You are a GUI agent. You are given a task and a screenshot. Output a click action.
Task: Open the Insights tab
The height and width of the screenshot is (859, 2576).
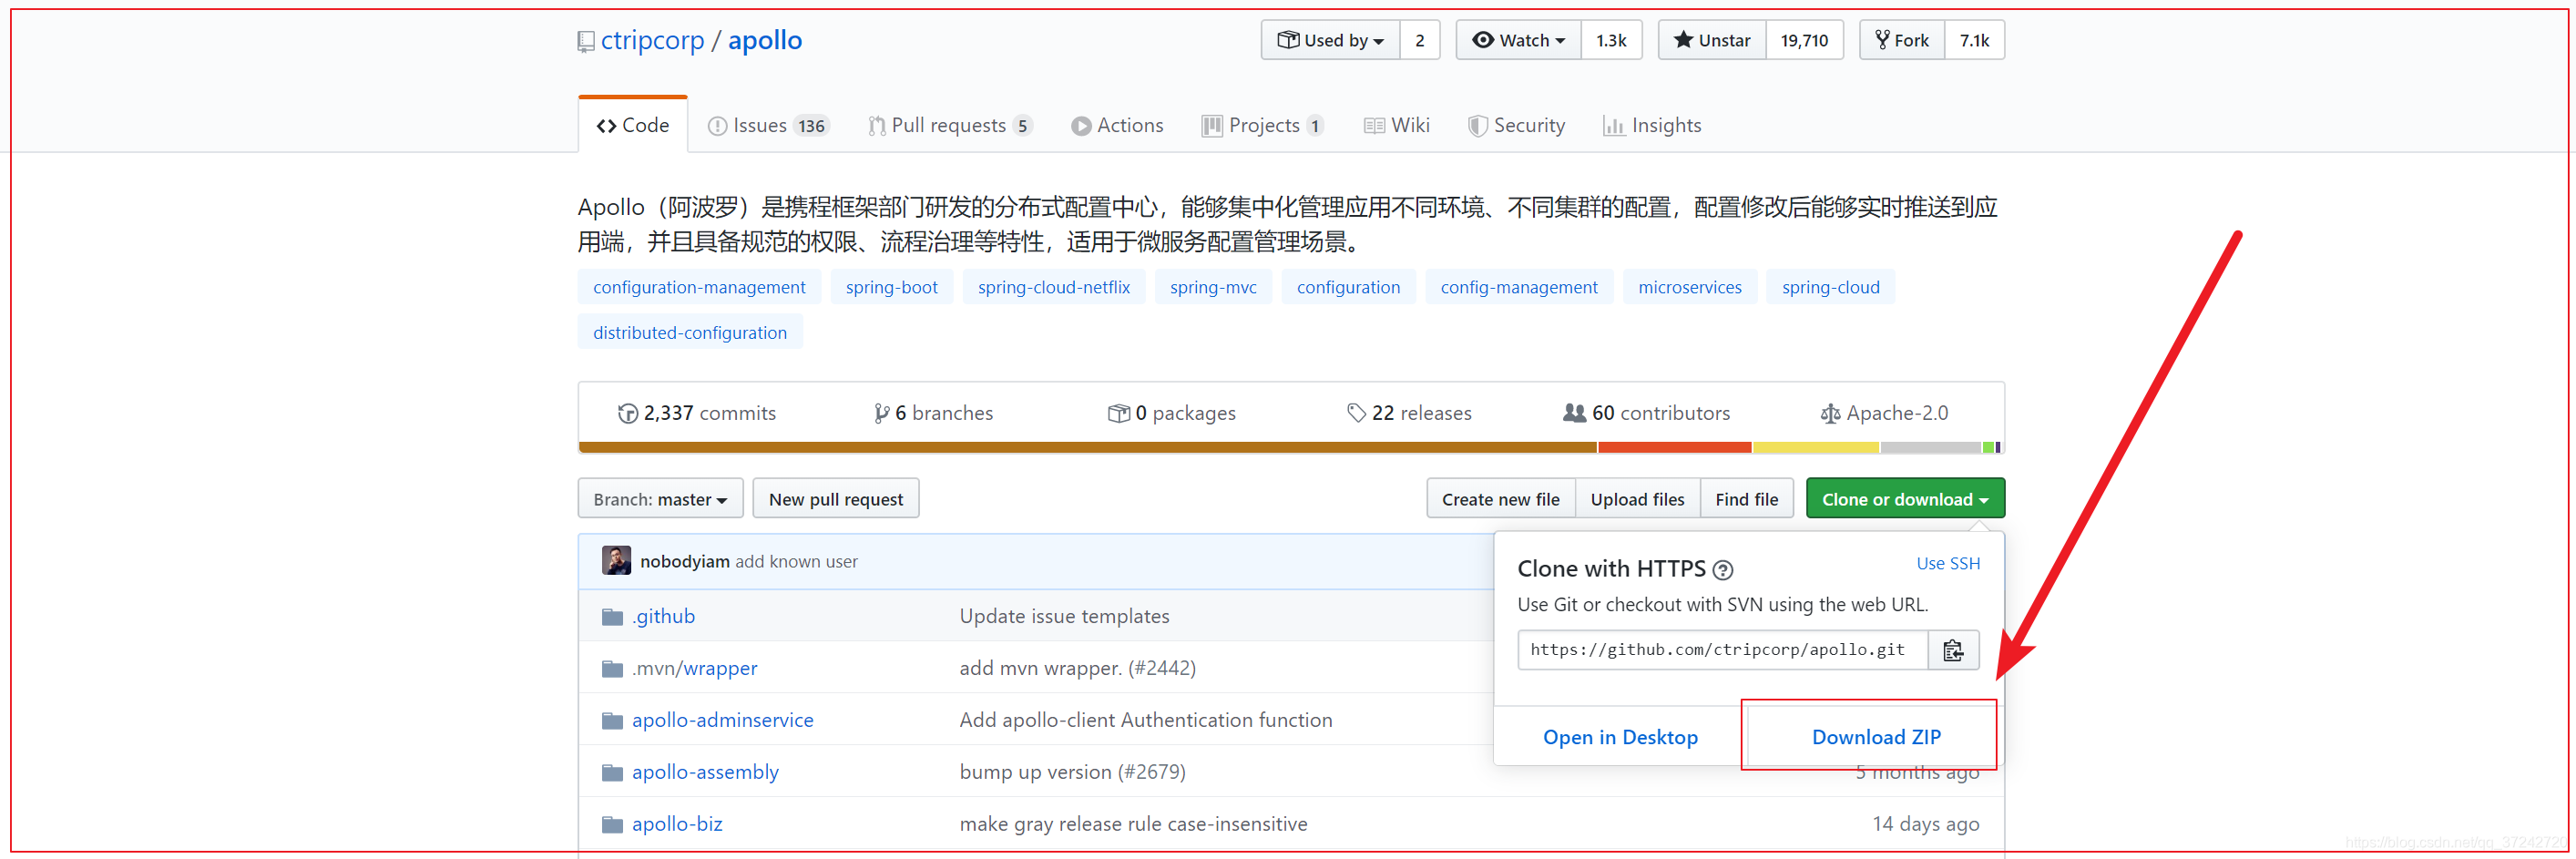pos(1652,125)
